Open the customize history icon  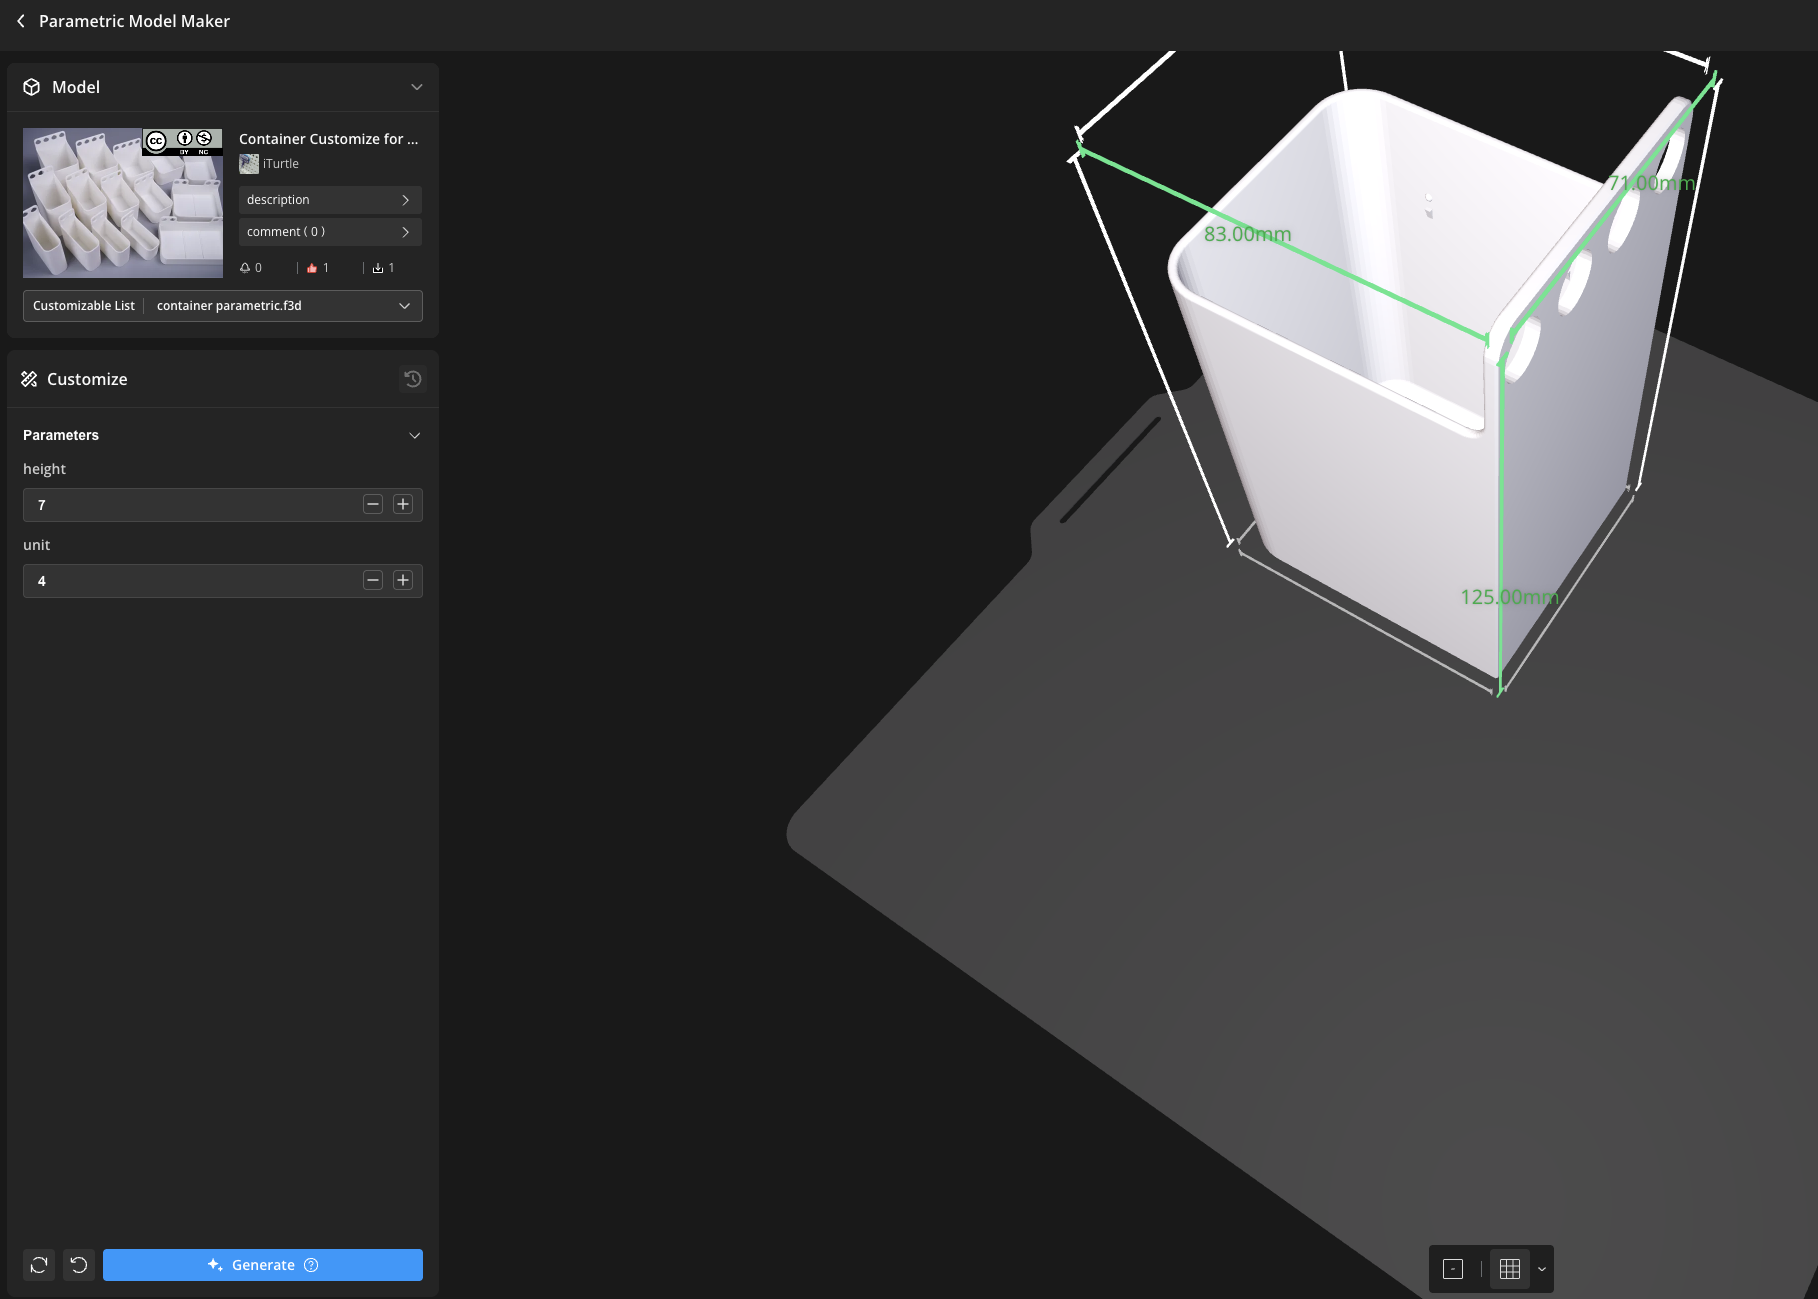click(x=413, y=379)
